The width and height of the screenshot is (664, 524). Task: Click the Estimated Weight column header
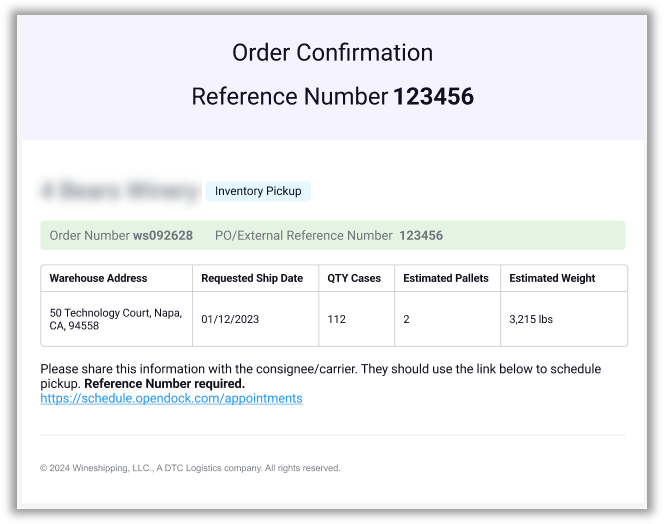(x=552, y=278)
